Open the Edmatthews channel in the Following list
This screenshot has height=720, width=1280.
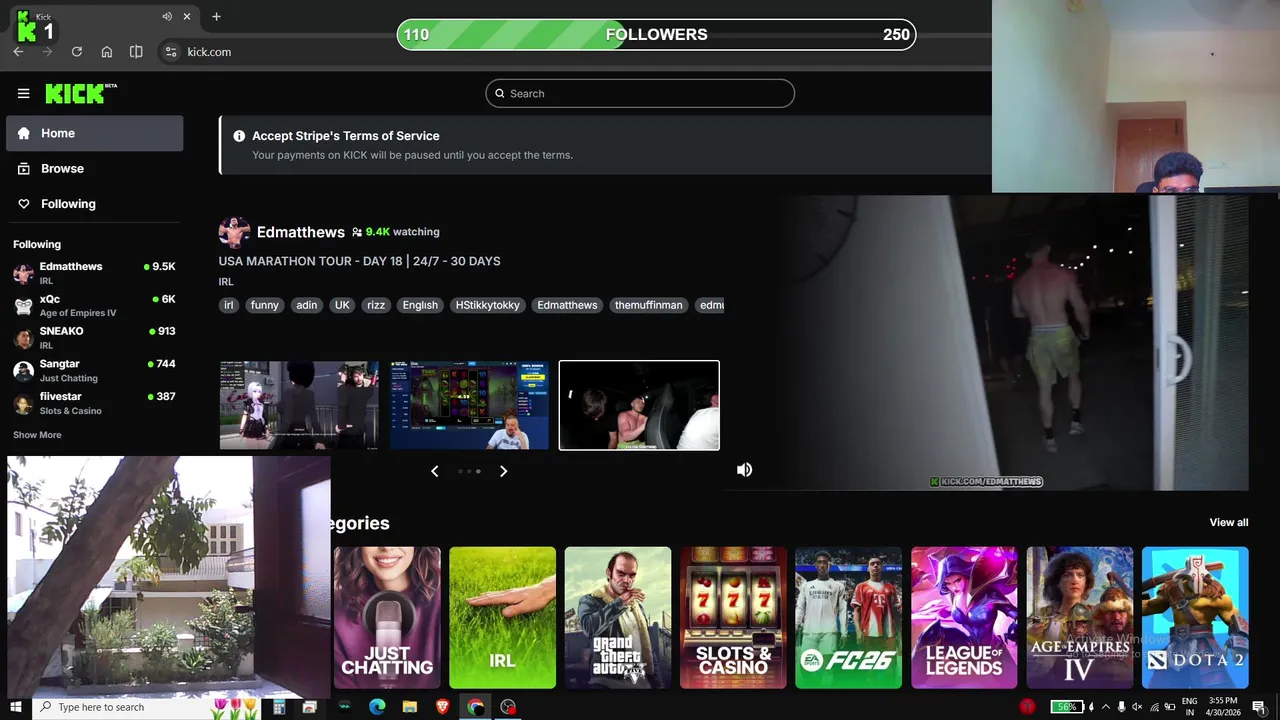pos(94,273)
